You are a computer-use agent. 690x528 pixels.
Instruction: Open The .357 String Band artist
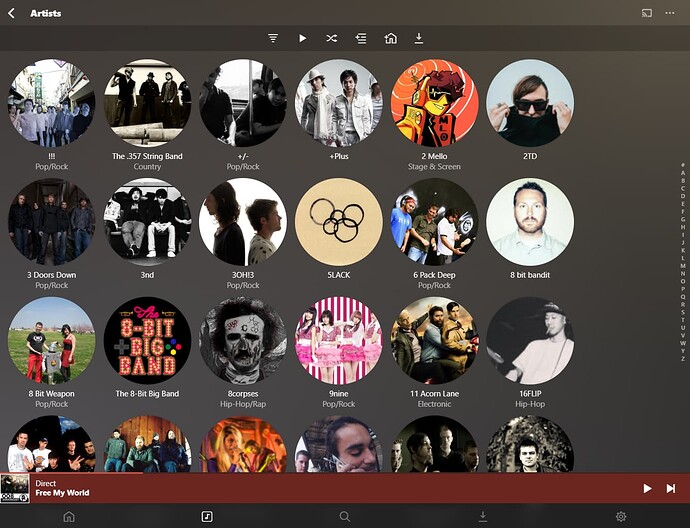(x=147, y=103)
